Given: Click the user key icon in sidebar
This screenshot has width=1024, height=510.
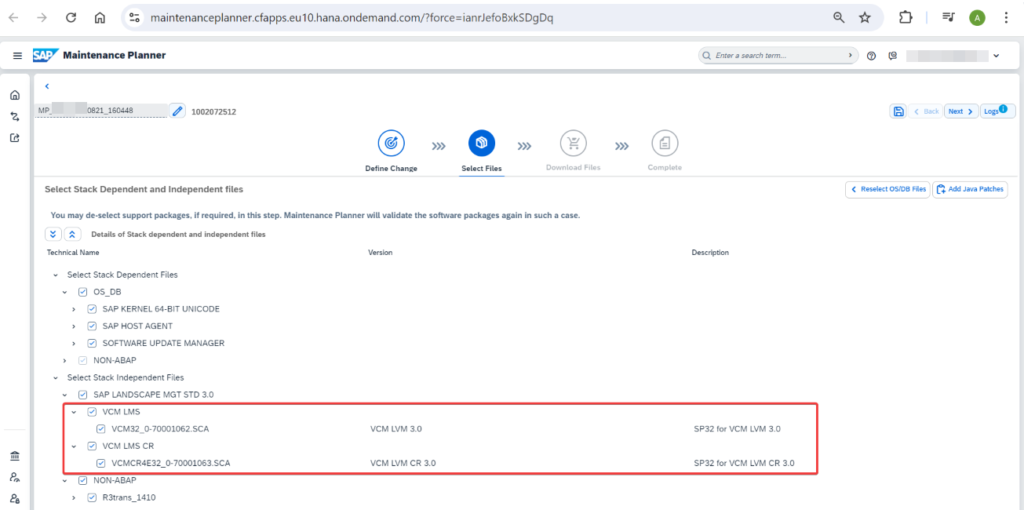Looking at the screenshot, I should pyautogui.click(x=15, y=477).
